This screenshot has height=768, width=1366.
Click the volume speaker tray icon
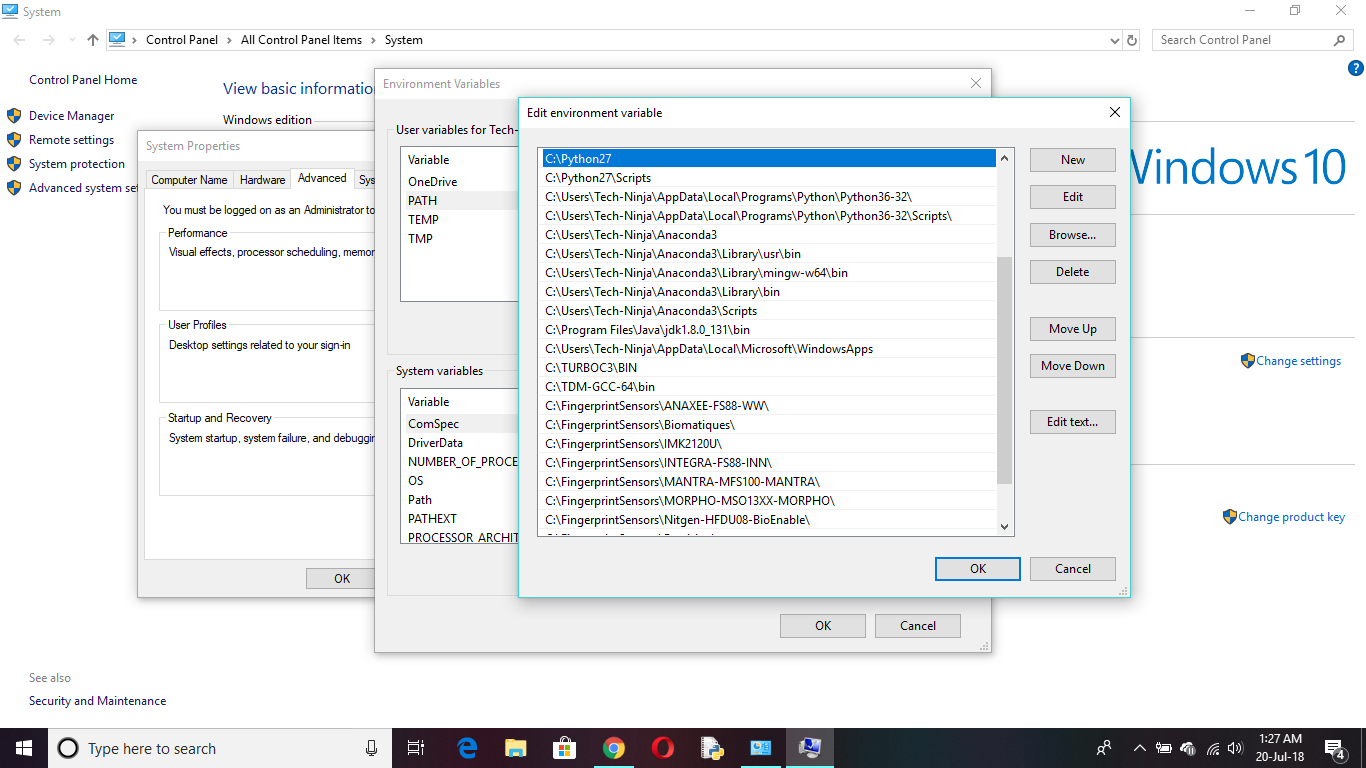1235,748
